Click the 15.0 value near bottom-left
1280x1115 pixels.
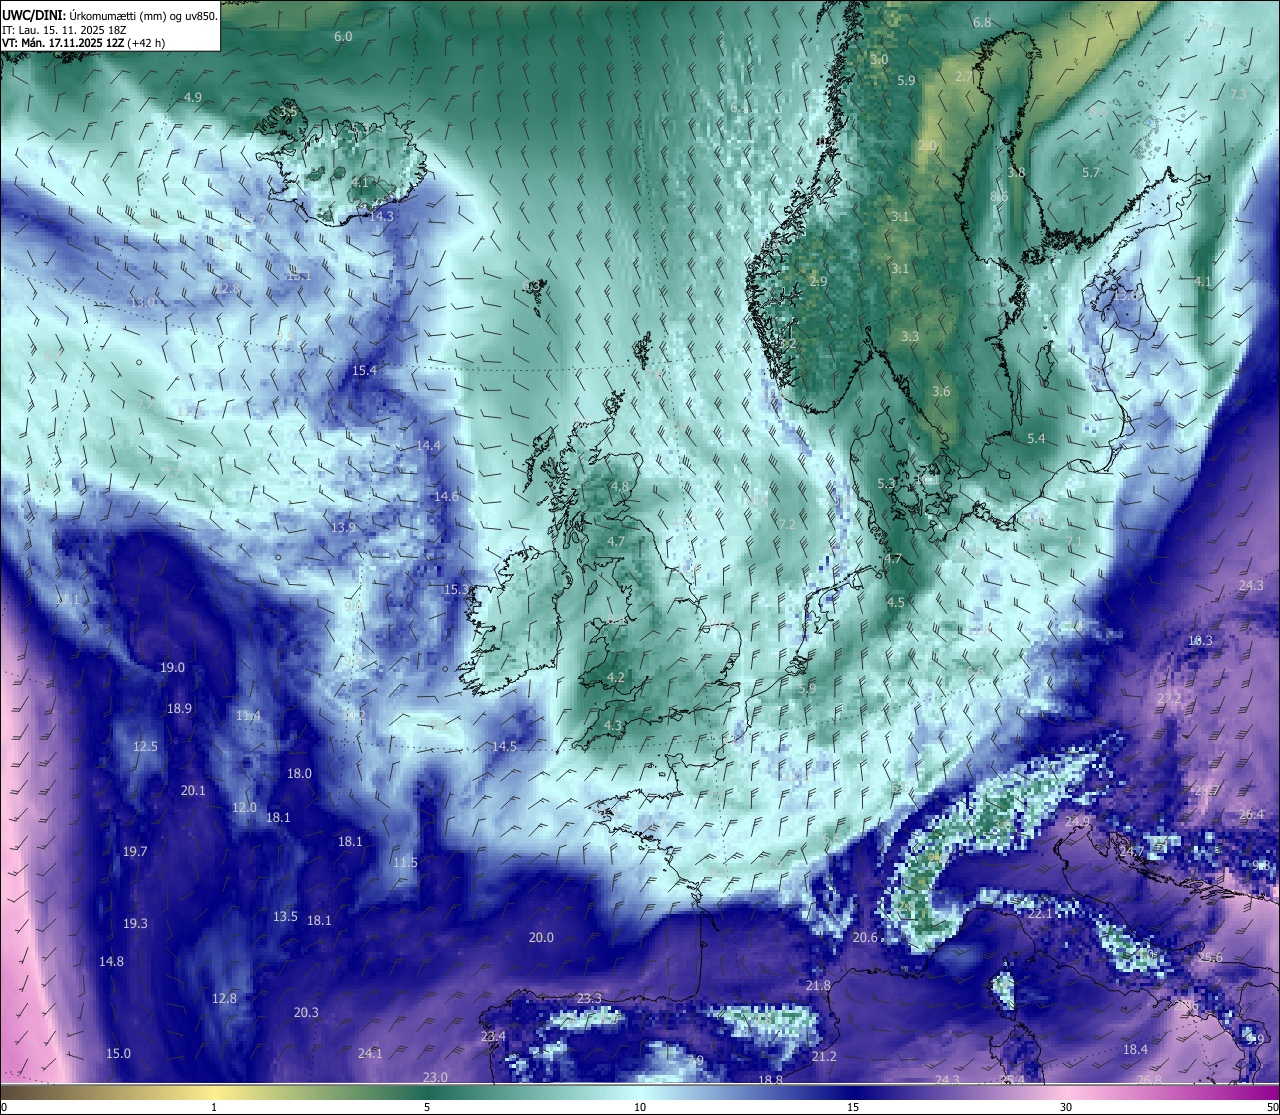point(118,1053)
